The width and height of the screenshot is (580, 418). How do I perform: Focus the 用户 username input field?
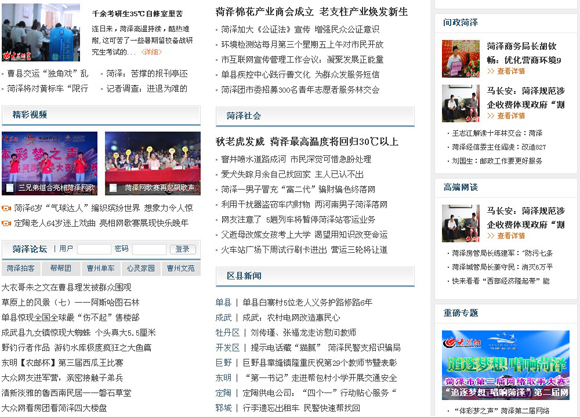94,249
